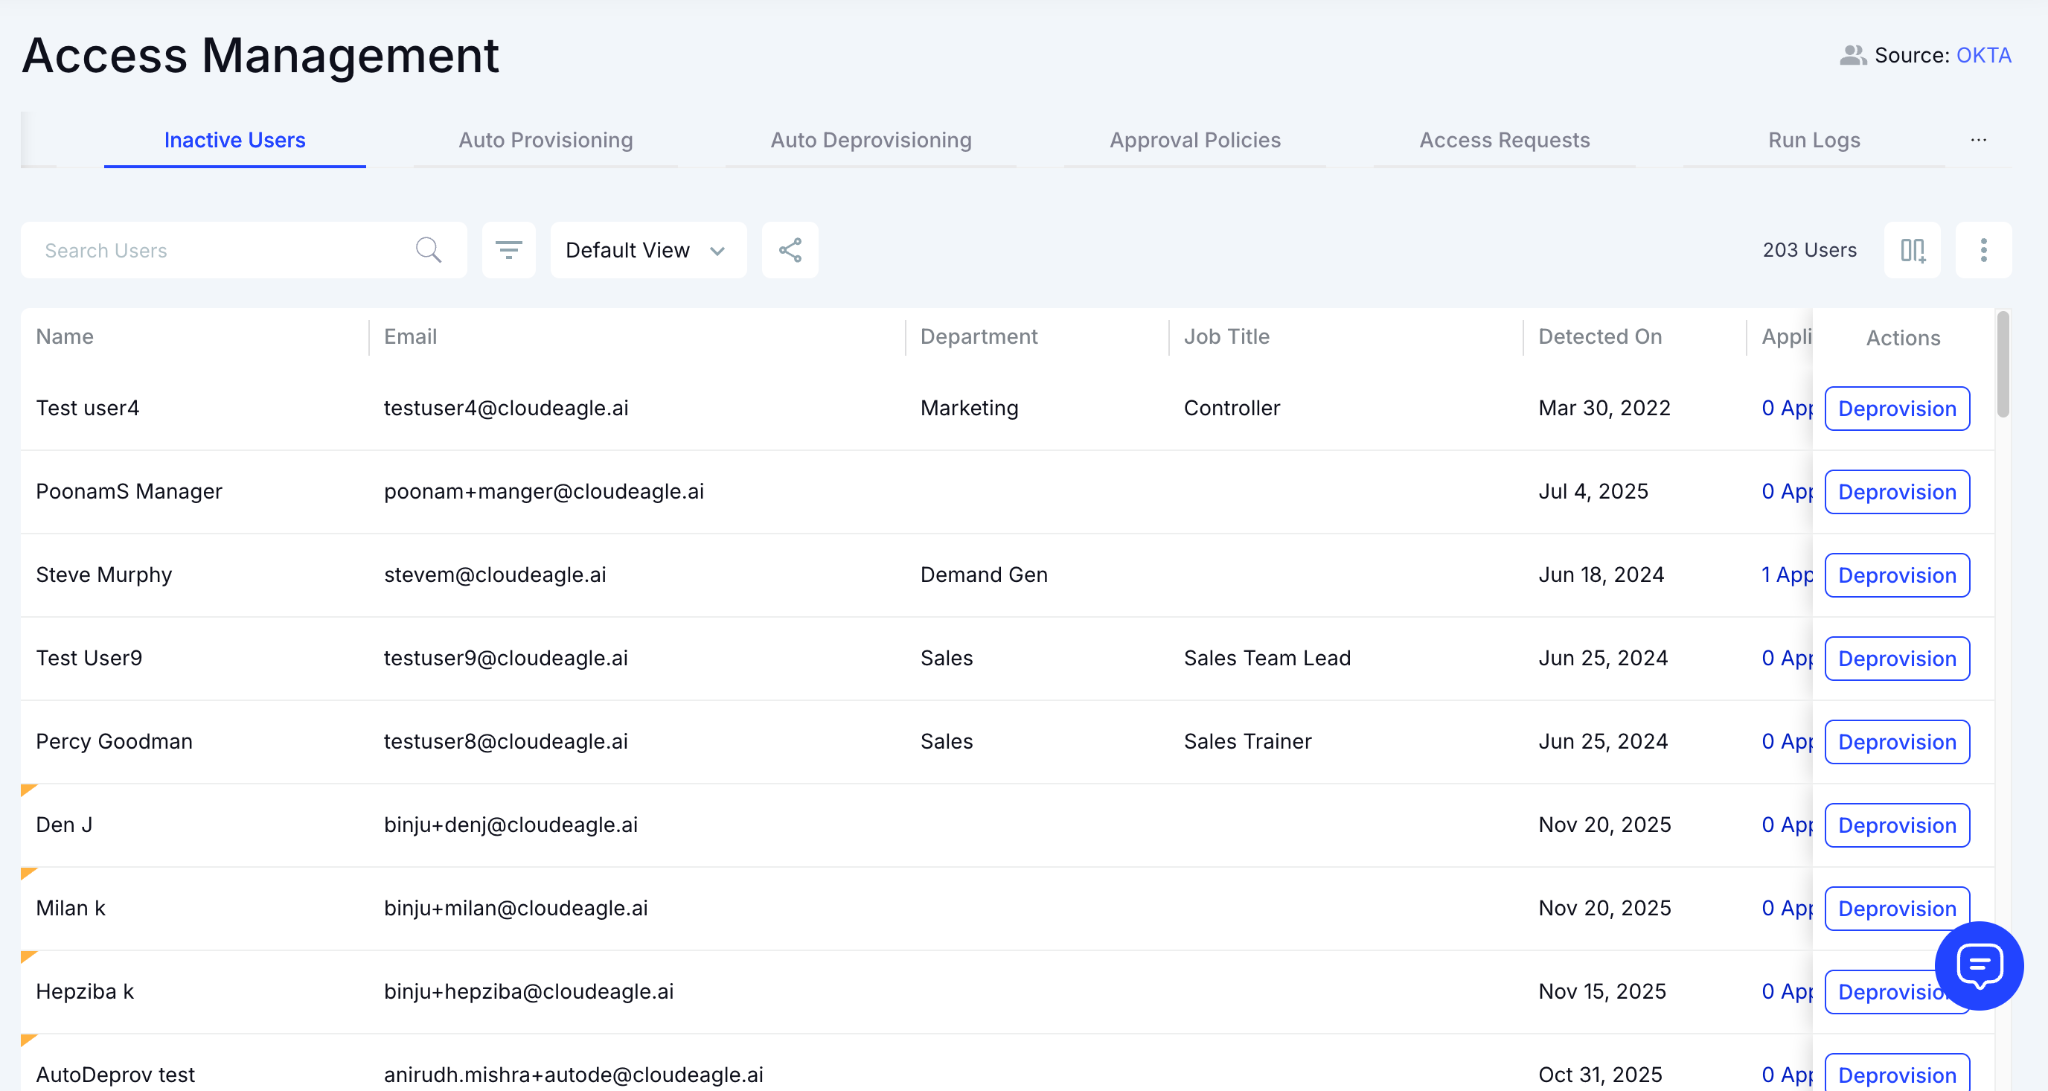Expand the Default View dropdown
The width and height of the screenshot is (2048, 1091).
647,250
